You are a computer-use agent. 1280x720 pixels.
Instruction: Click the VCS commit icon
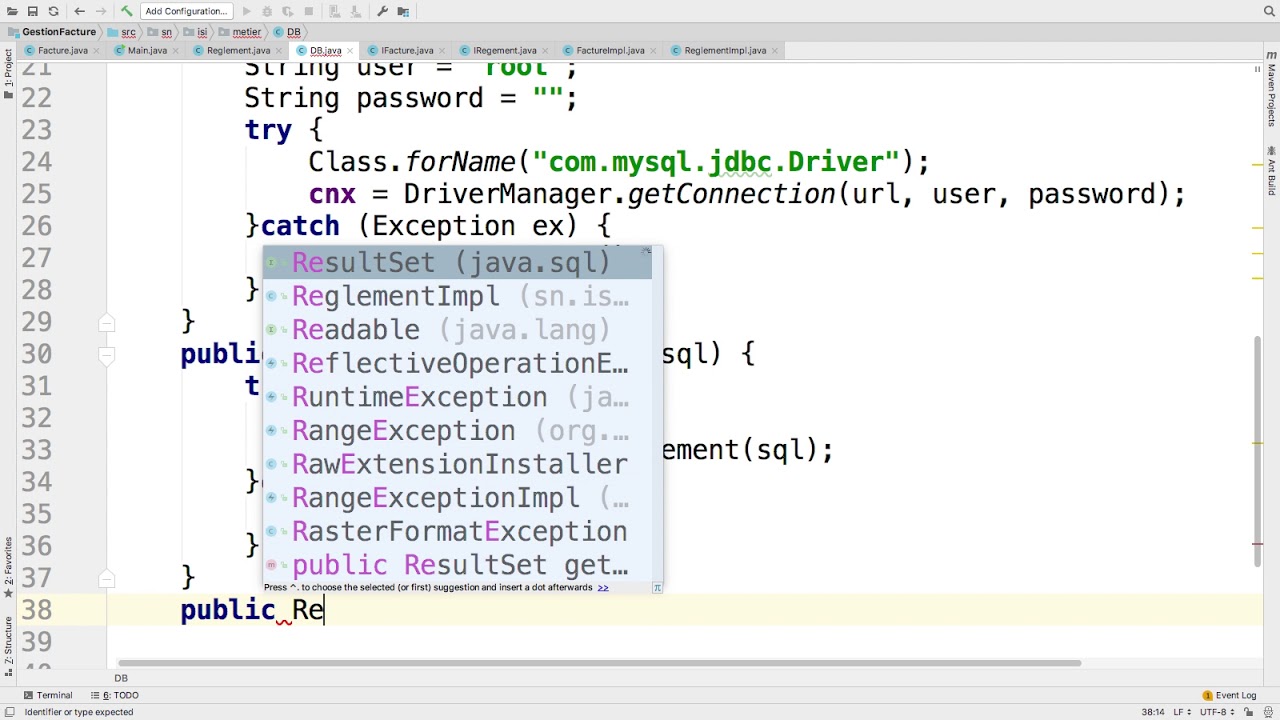[355, 11]
